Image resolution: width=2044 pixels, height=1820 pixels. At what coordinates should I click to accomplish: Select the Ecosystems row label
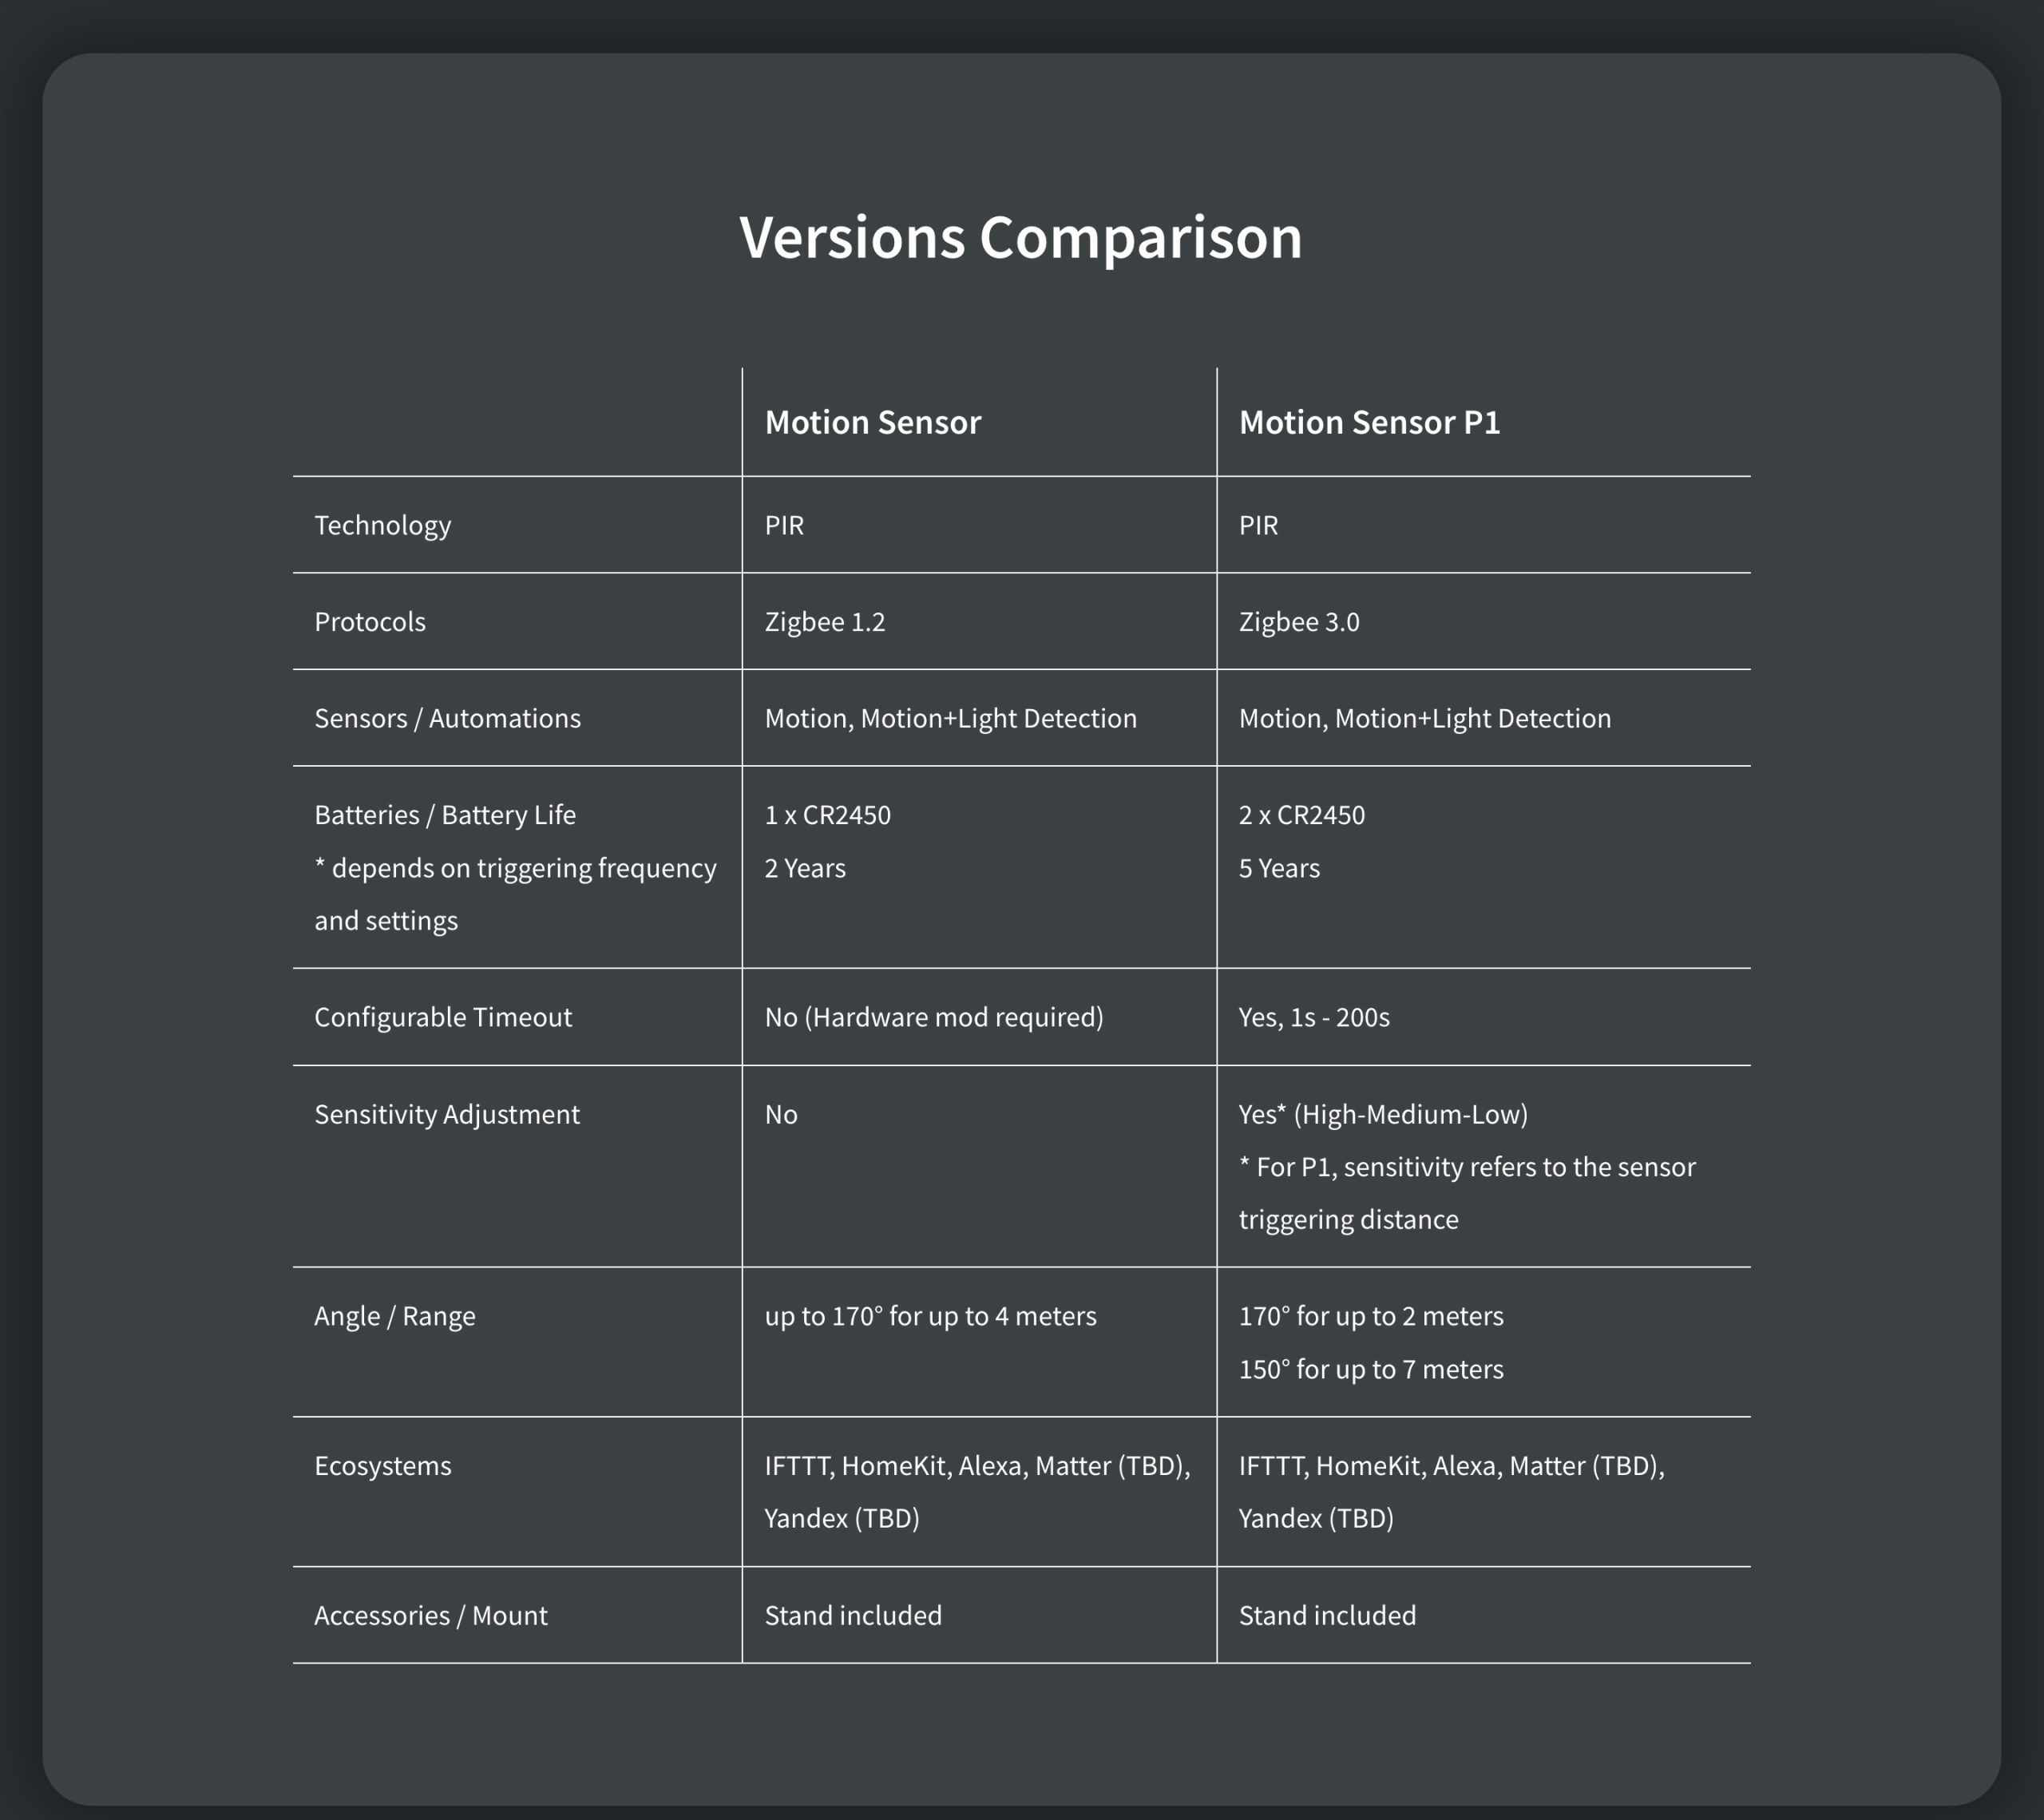383,1466
